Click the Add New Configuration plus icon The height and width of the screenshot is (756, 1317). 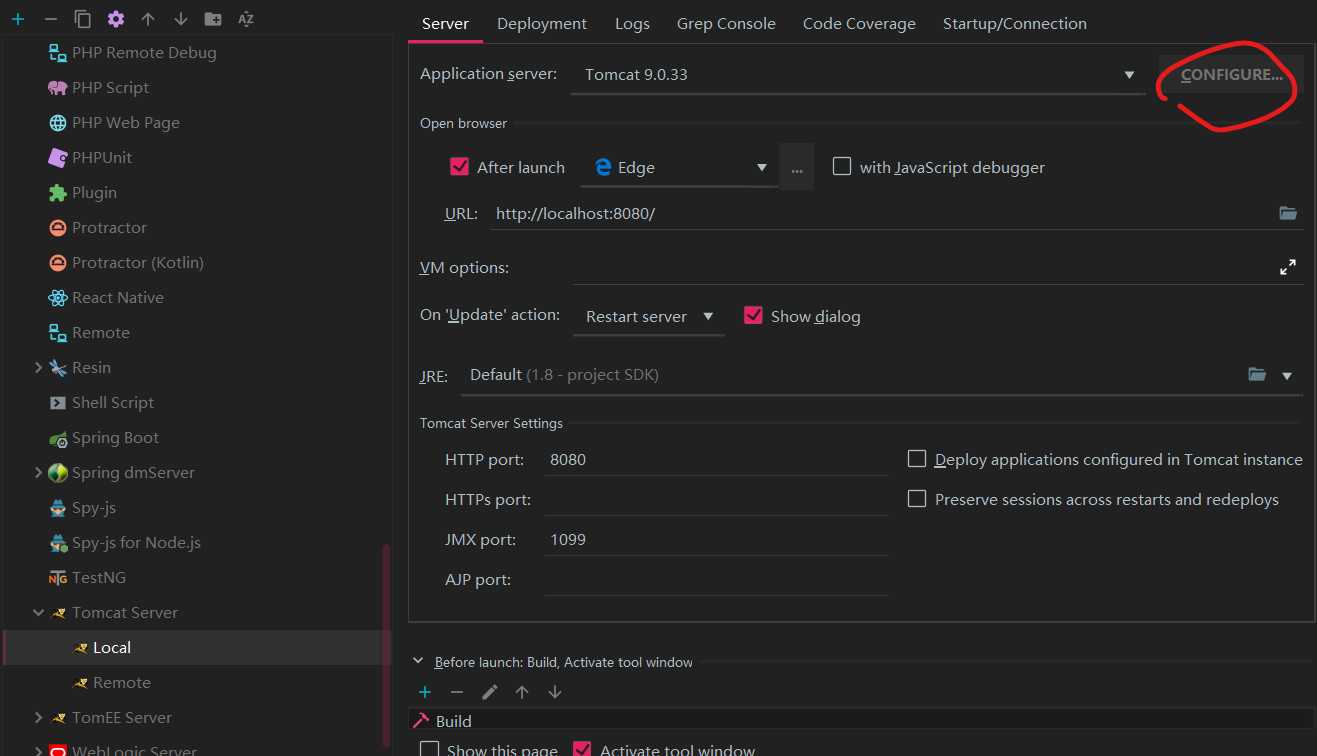click(x=18, y=19)
